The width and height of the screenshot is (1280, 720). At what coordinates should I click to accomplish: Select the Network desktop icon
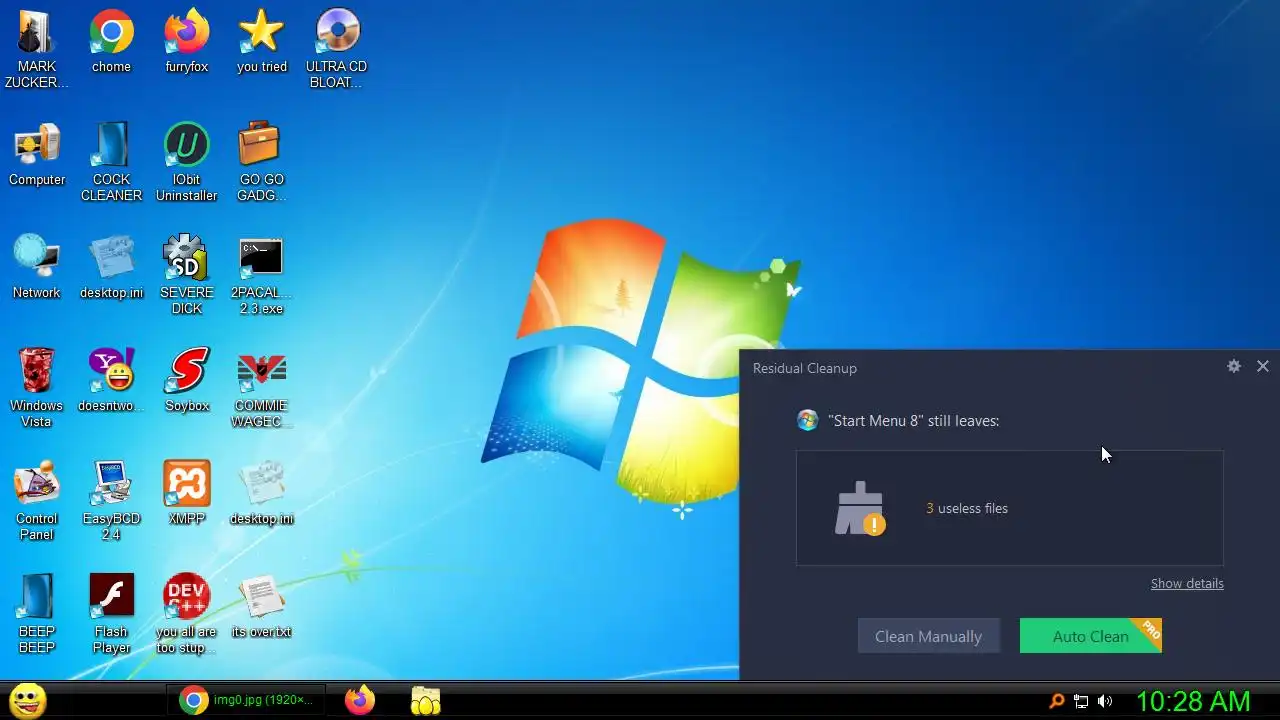coord(37,268)
